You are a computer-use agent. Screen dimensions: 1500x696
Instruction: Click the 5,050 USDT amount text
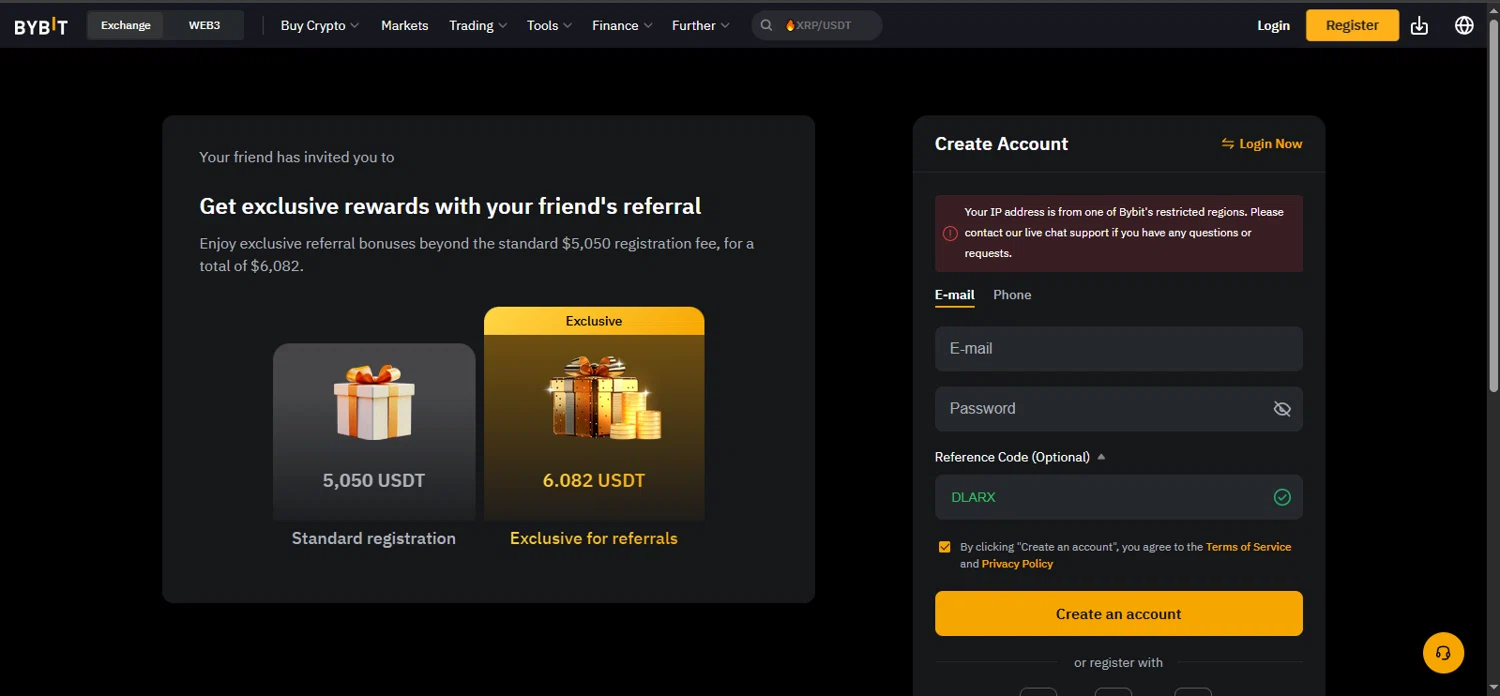point(374,481)
